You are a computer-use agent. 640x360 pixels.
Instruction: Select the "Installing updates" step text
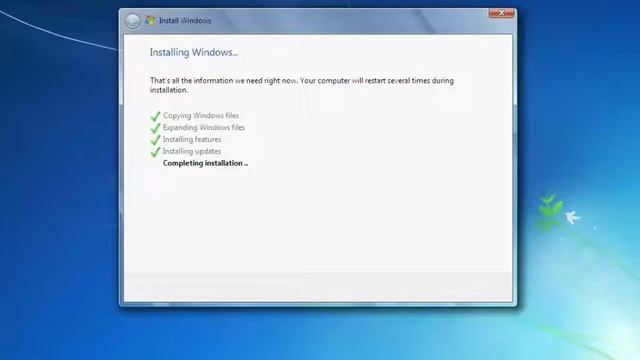pos(192,151)
